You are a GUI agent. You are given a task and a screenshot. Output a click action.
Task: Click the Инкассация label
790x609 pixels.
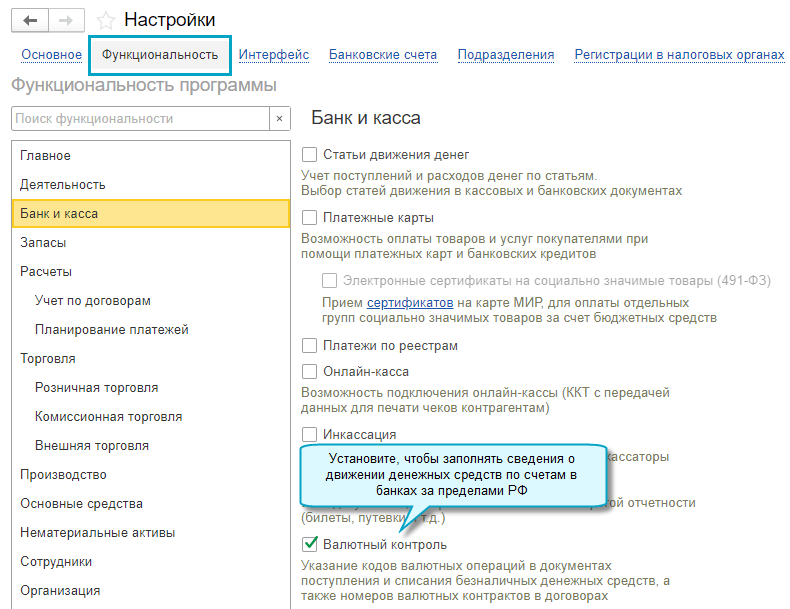(360, 434)
